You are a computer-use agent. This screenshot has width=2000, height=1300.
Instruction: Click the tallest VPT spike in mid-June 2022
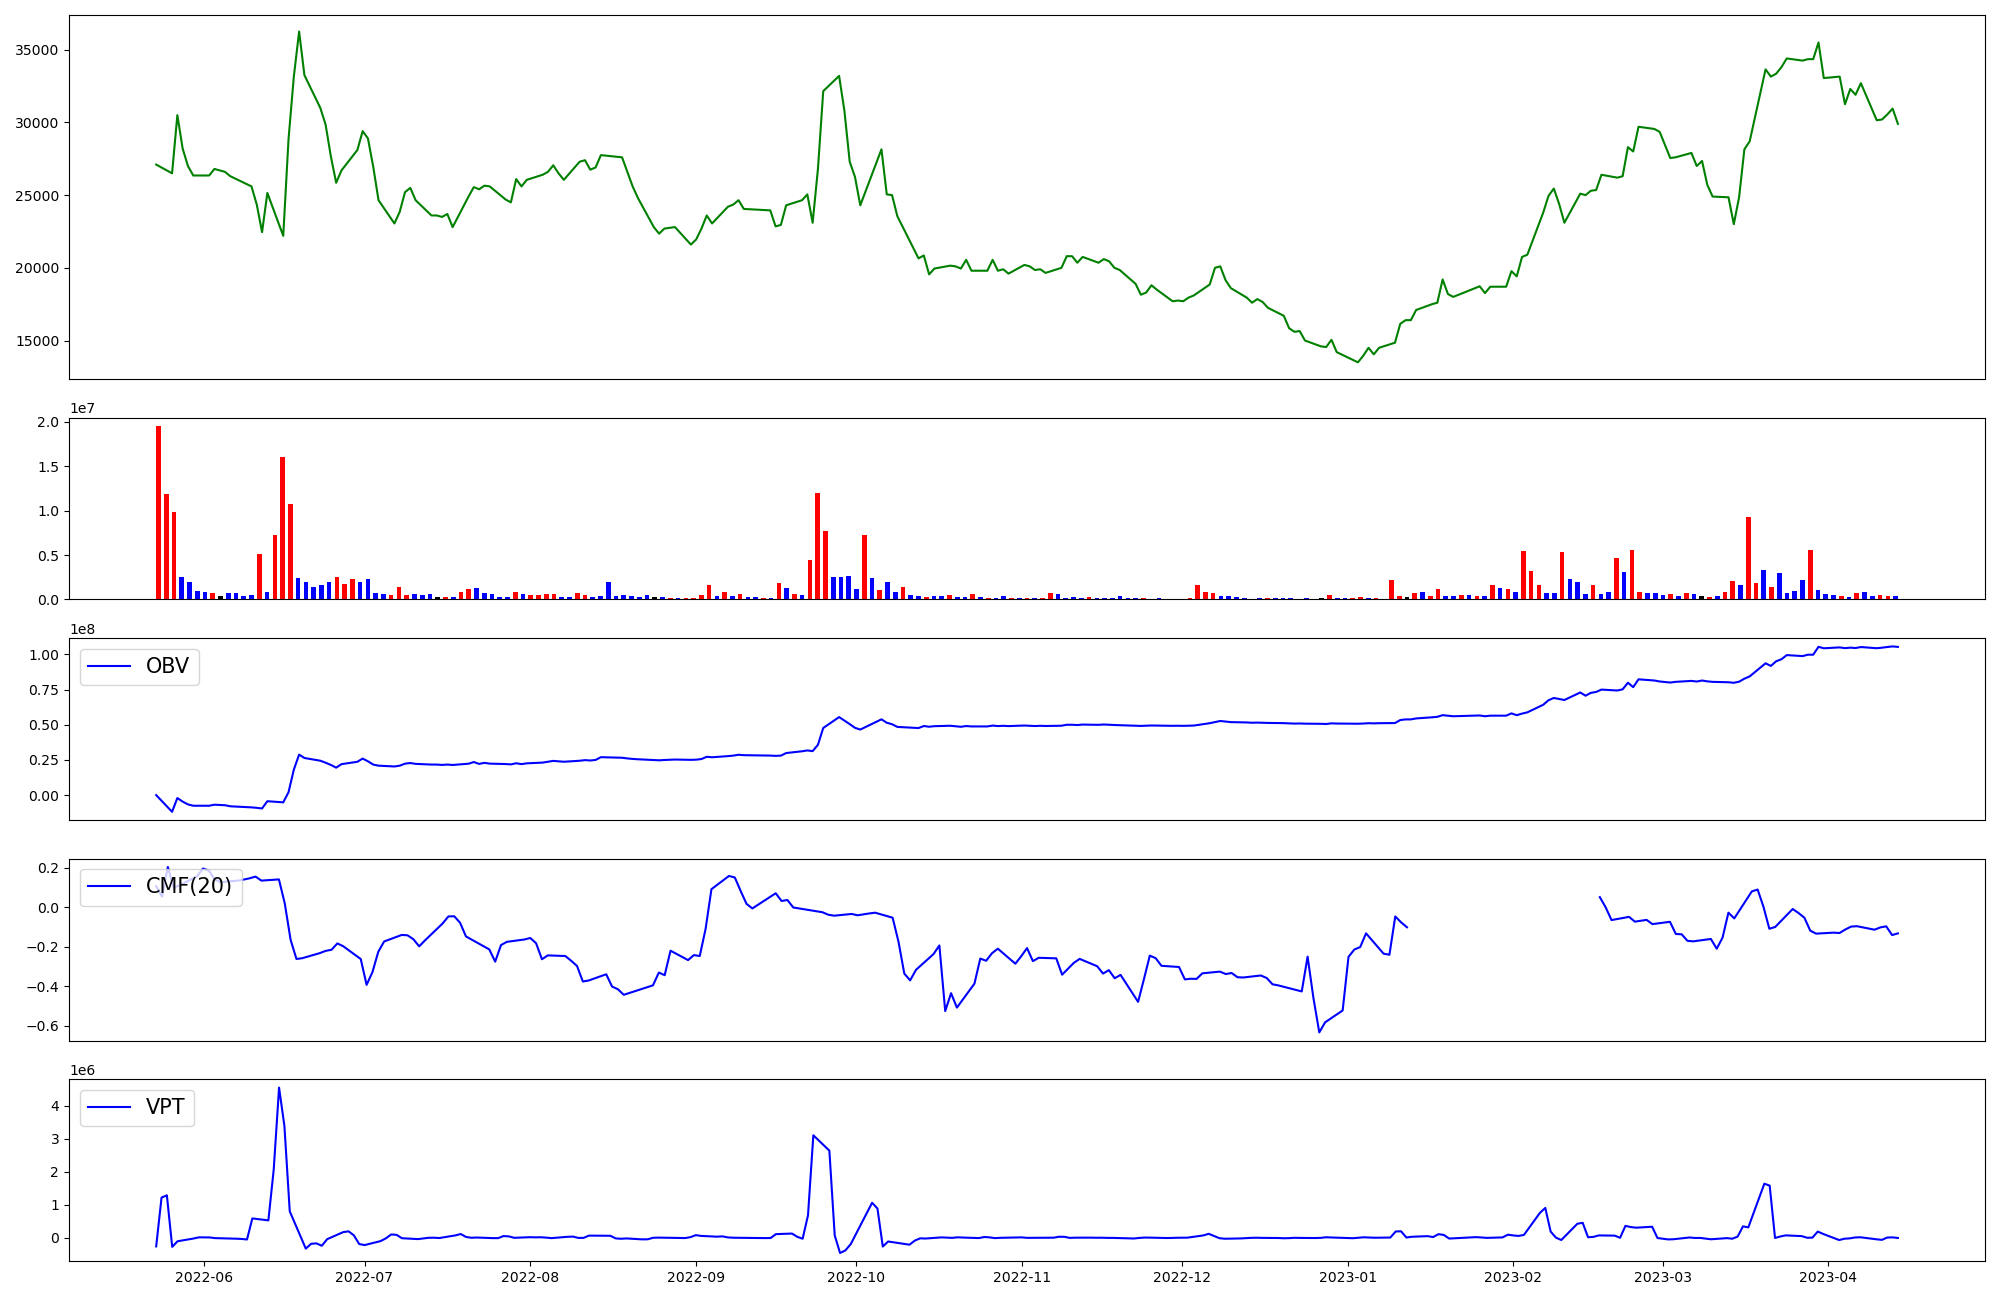coord(279,1089)
